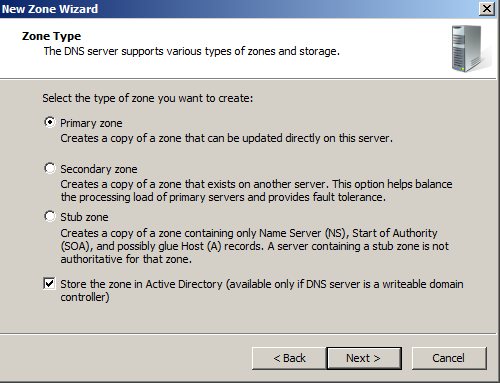Screen dimensions: 500x383
Task: Untick the Store the zone in Active Directory checkbox
Action: point(49,284)
